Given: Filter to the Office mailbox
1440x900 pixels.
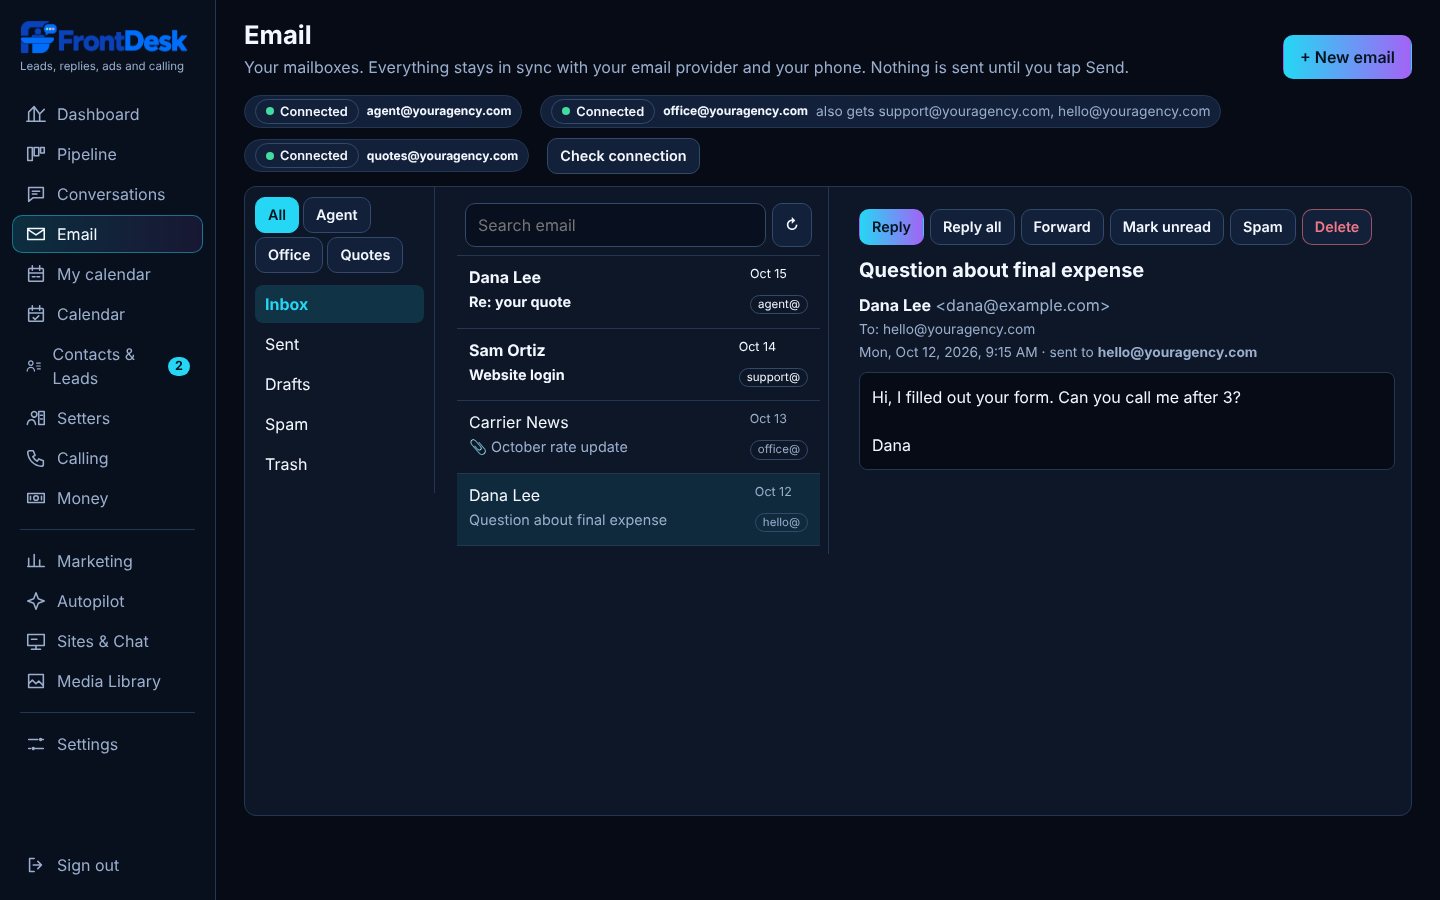Looking at the screenshot, I should click(x=289, y=255).
